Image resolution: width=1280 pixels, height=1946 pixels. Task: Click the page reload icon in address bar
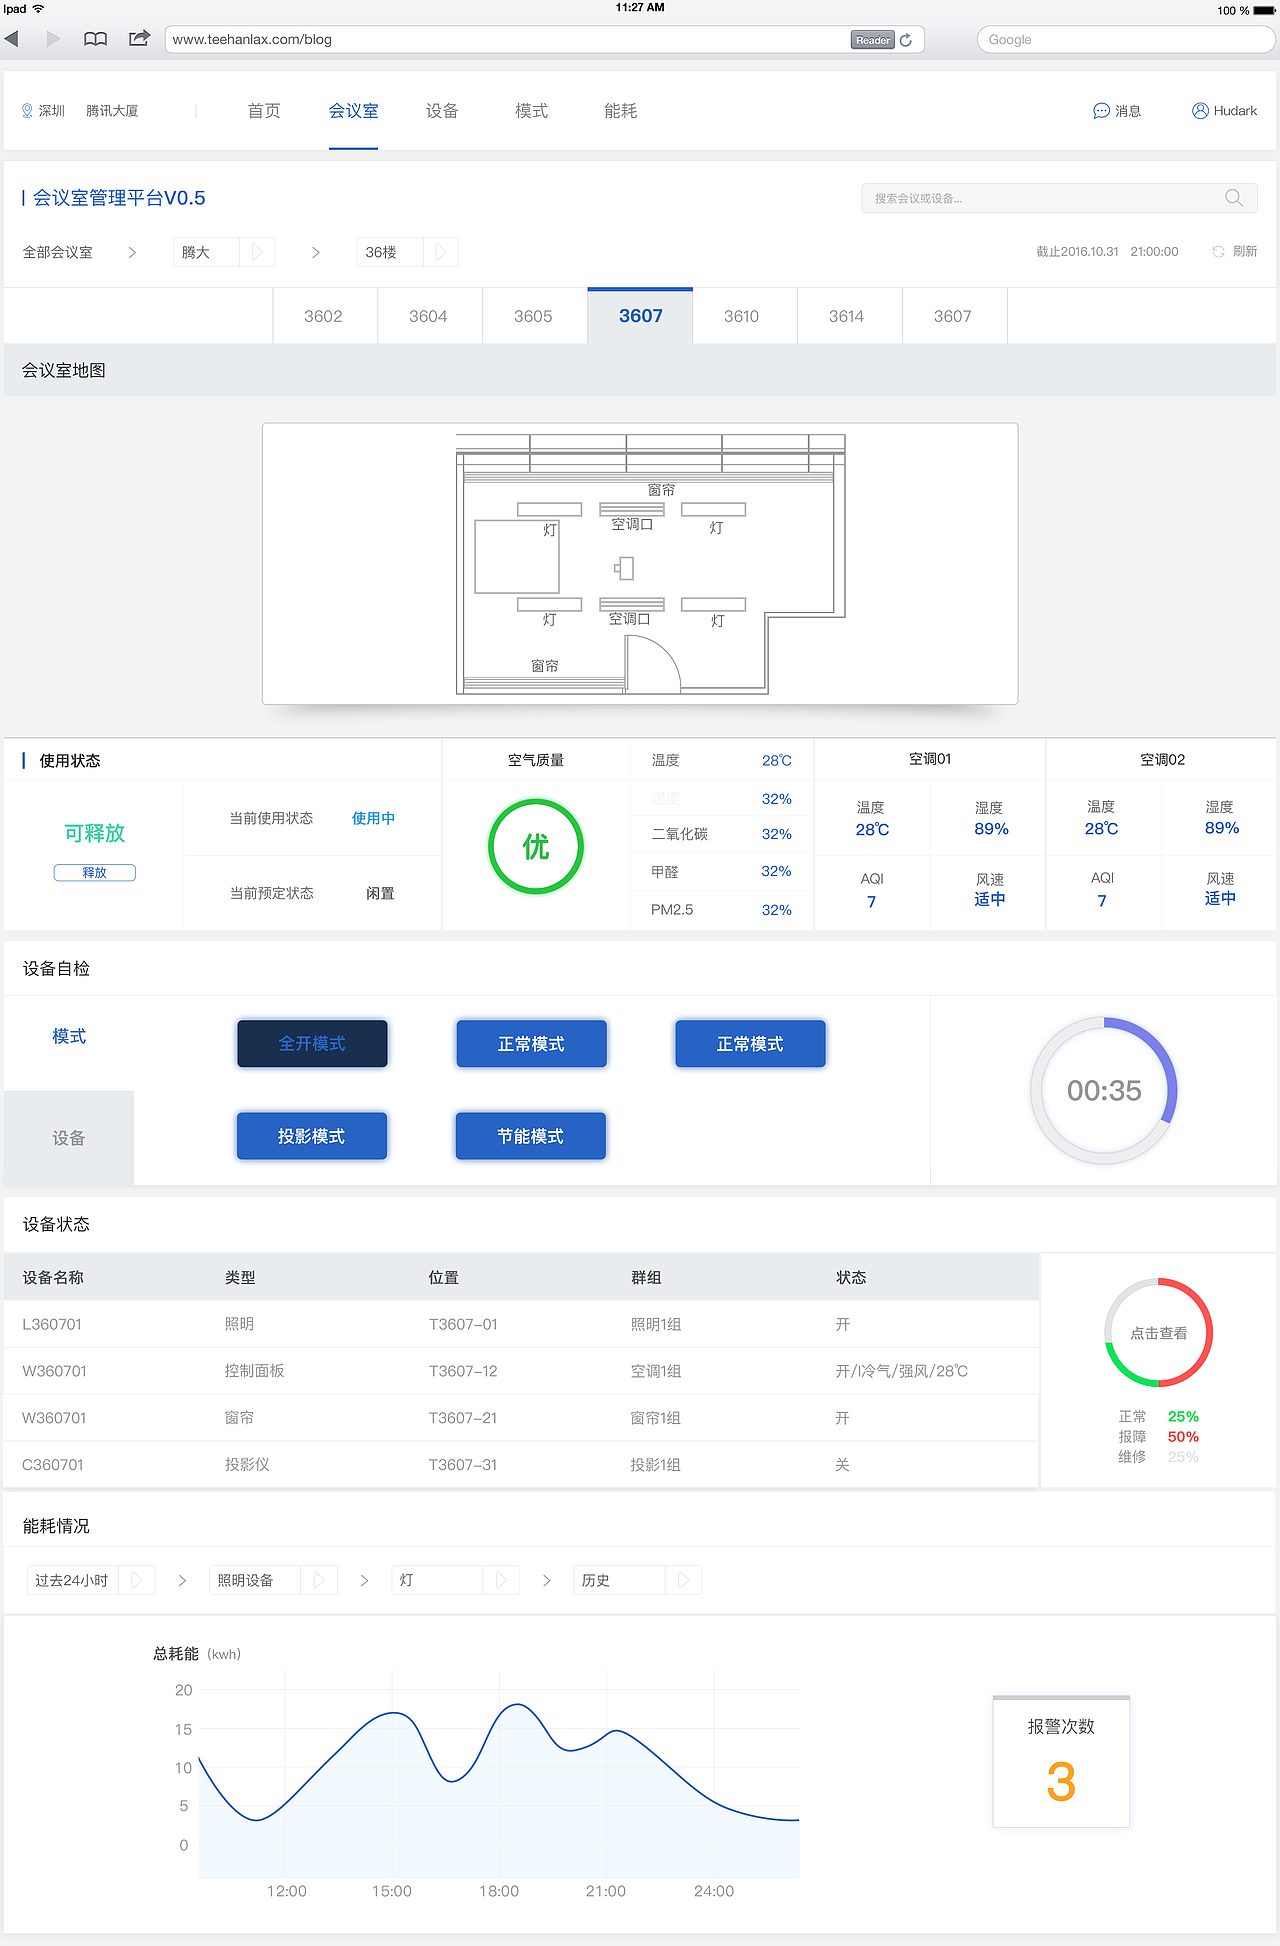(906, 40)
